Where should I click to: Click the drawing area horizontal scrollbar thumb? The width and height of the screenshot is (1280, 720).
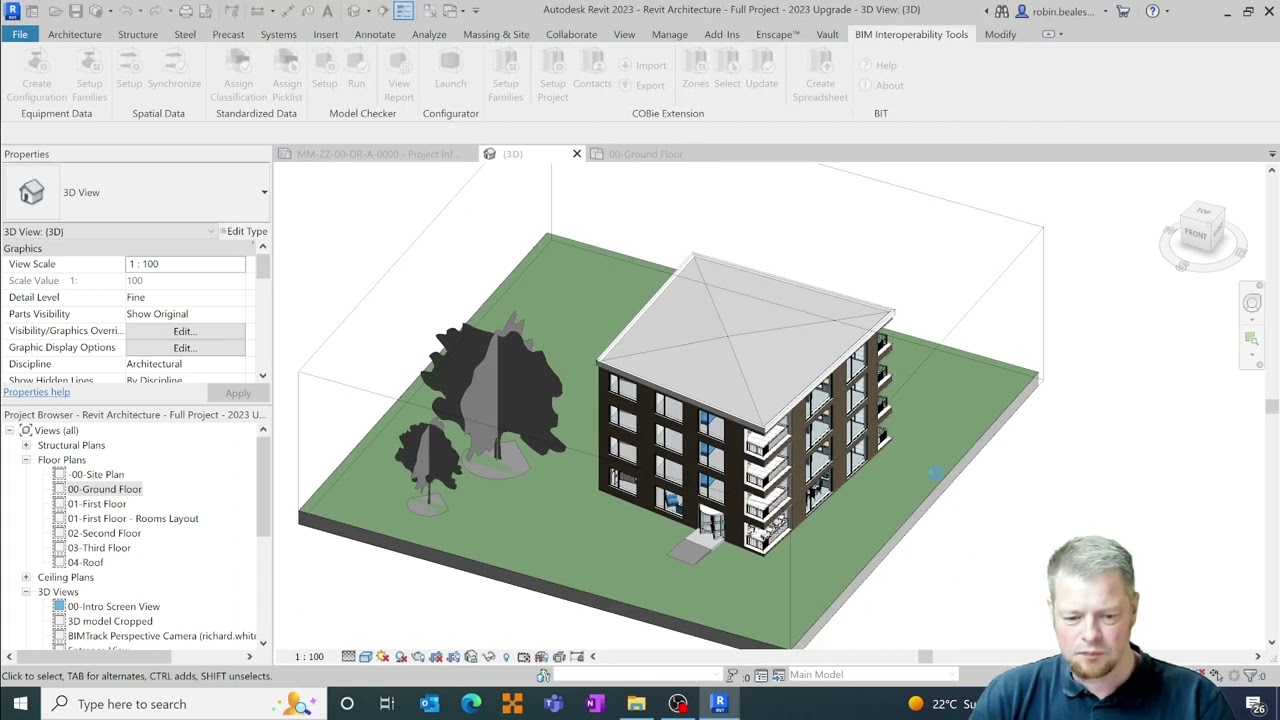coord(925,657)
